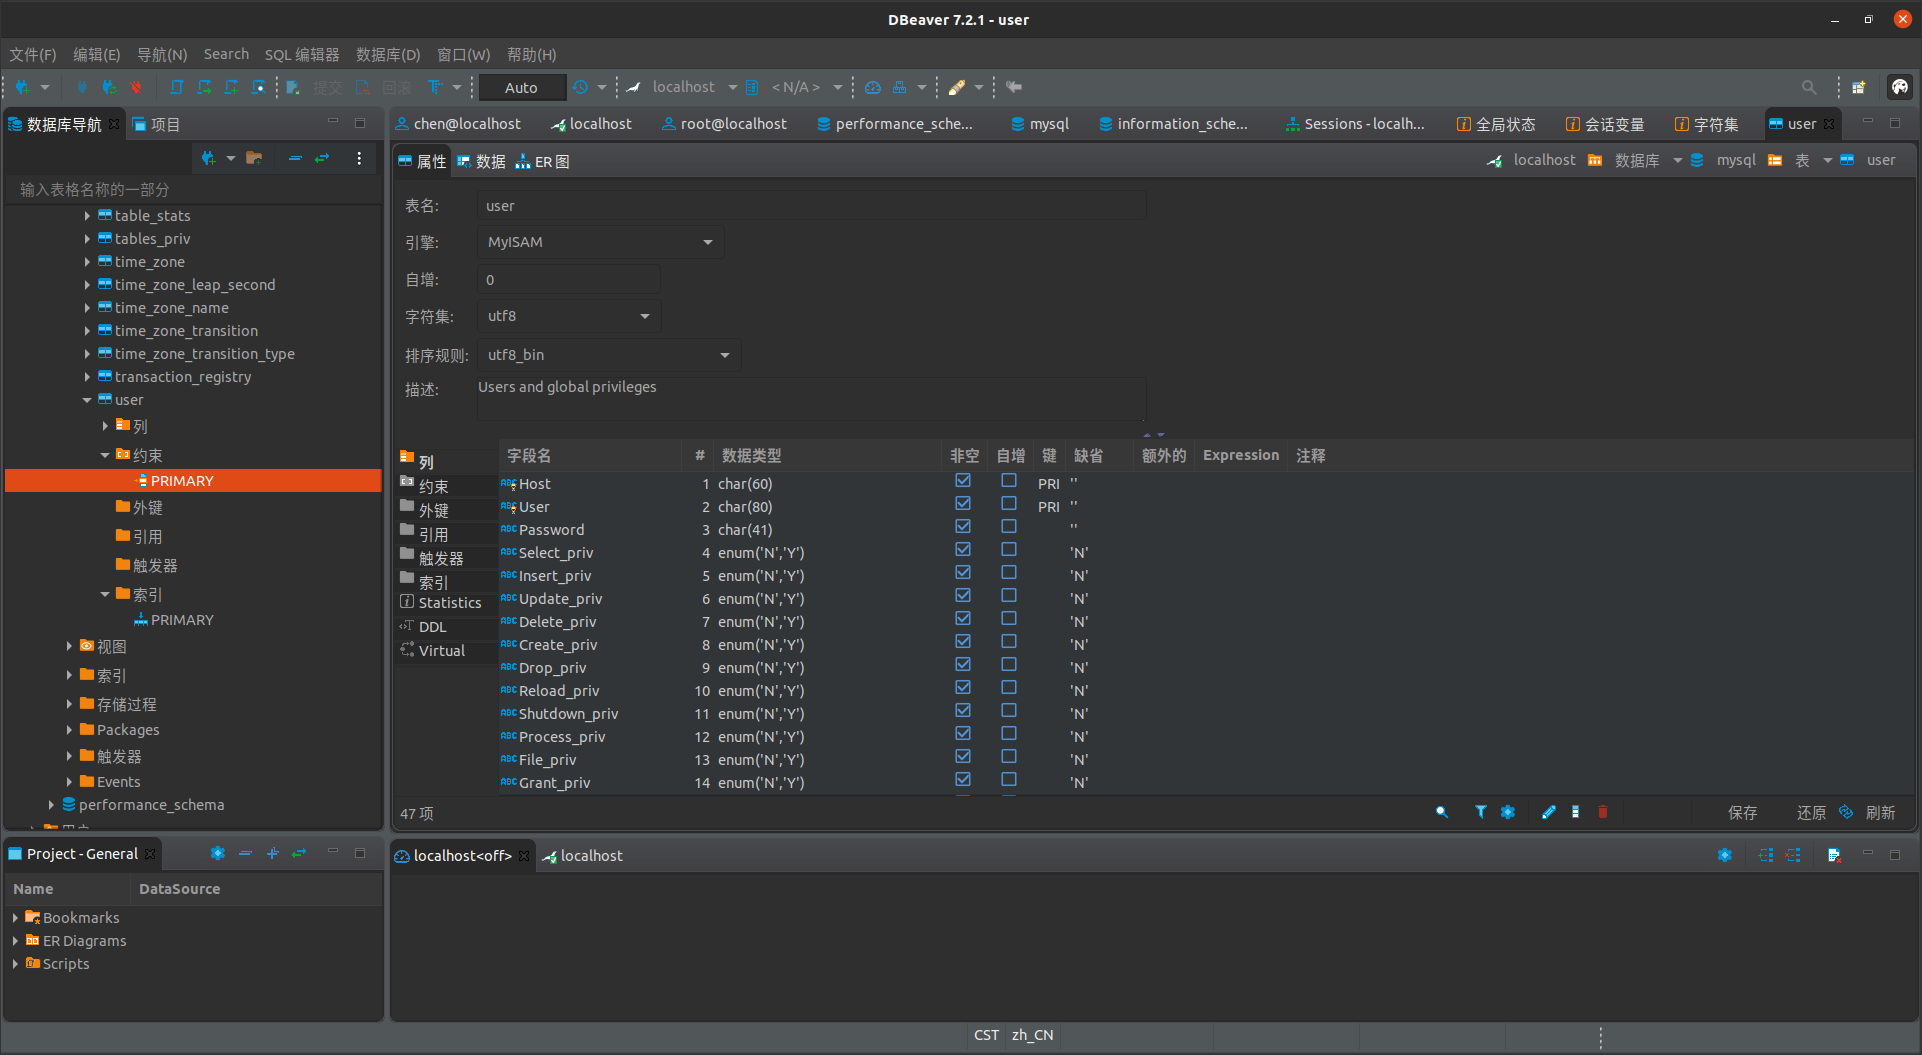Click the red delete trash icon

(x=1603, y=813)
